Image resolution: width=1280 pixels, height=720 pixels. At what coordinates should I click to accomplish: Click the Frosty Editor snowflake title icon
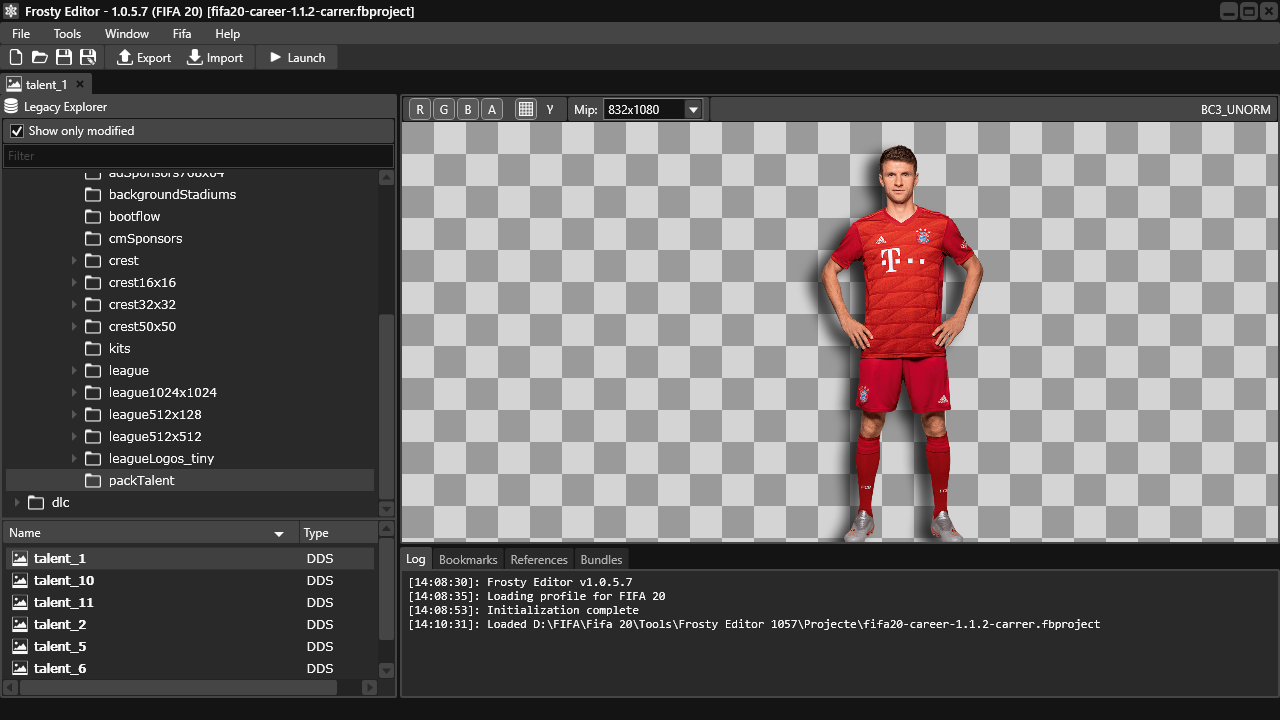point(11,11)
